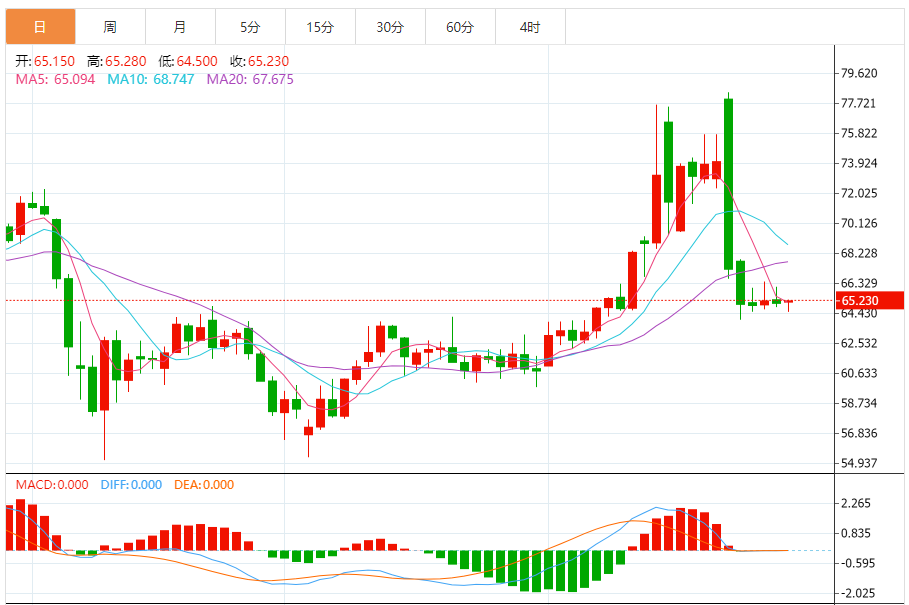Viewport: 909px width, 605px height.
Task: Open the 4时 timeframe tab
Action: [x=530, y=27]
